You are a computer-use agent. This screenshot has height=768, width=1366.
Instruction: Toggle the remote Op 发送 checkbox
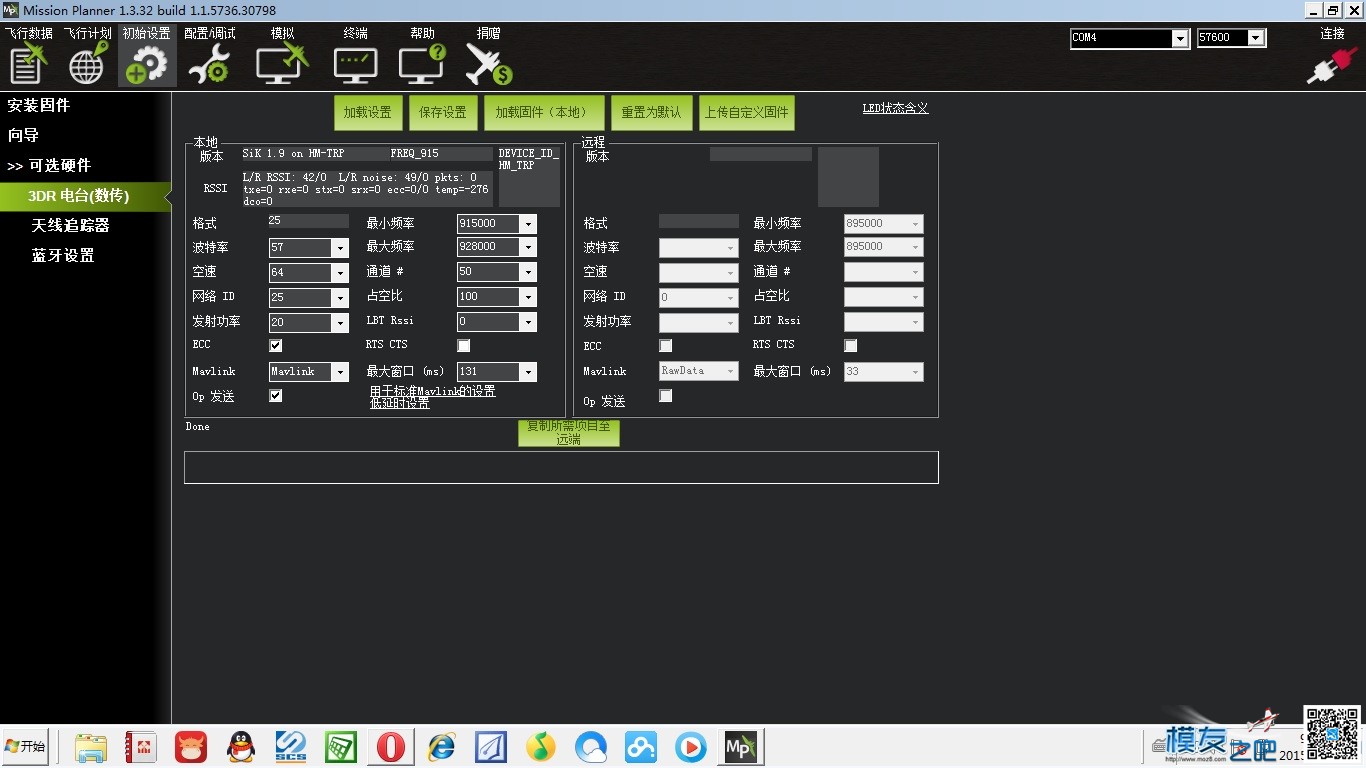click(x=666, y=396)
